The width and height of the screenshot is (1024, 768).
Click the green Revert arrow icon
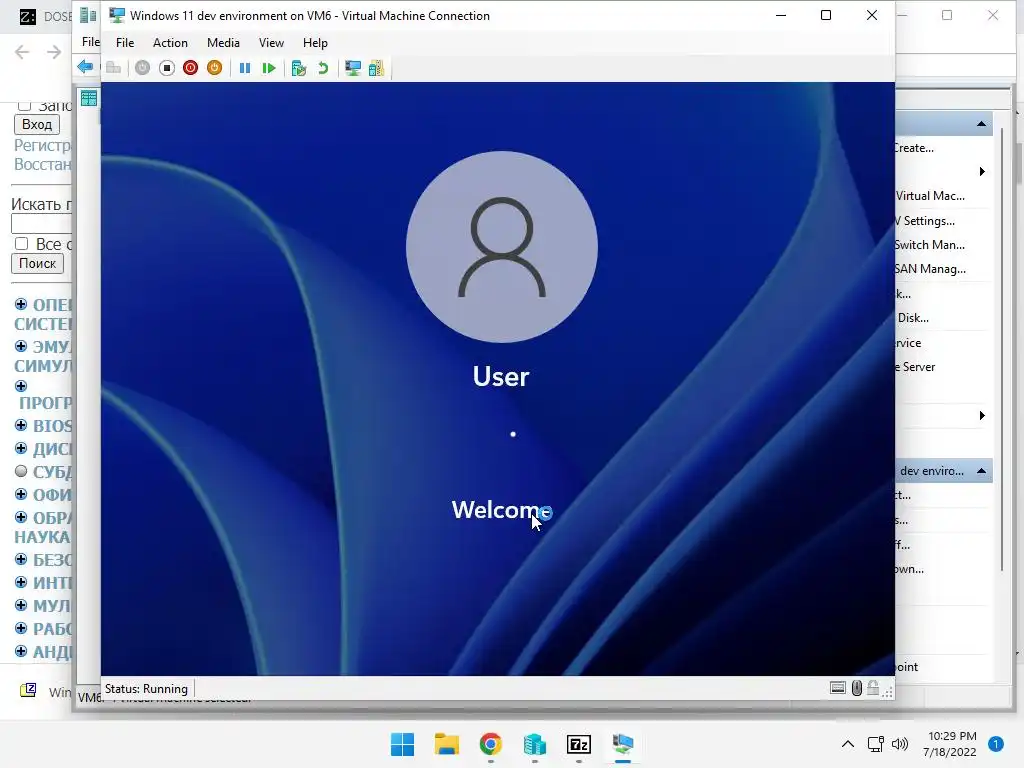pyautogui.click(x=323, y=68)
